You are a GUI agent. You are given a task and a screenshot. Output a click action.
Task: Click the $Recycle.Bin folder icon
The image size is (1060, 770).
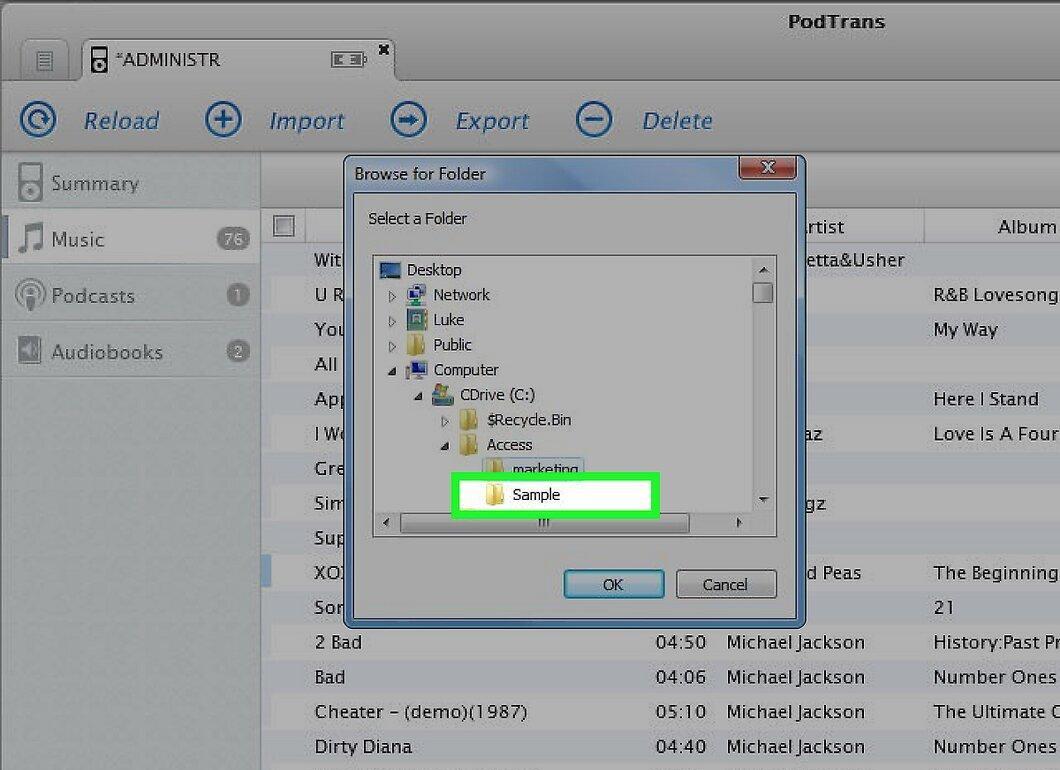pos(468,420)
